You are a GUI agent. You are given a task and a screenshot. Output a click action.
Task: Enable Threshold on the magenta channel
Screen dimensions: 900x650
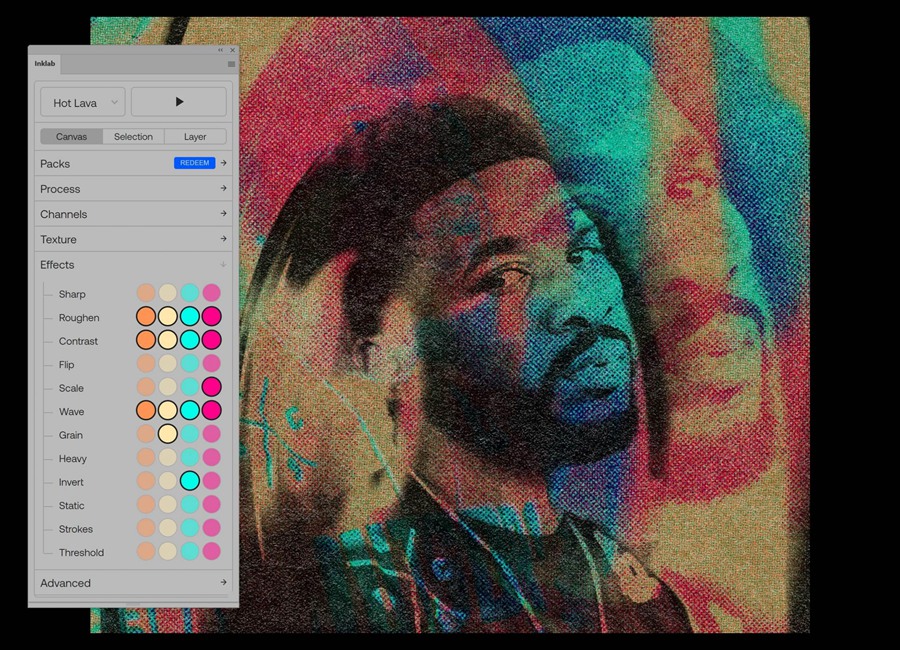coord(211,551)
